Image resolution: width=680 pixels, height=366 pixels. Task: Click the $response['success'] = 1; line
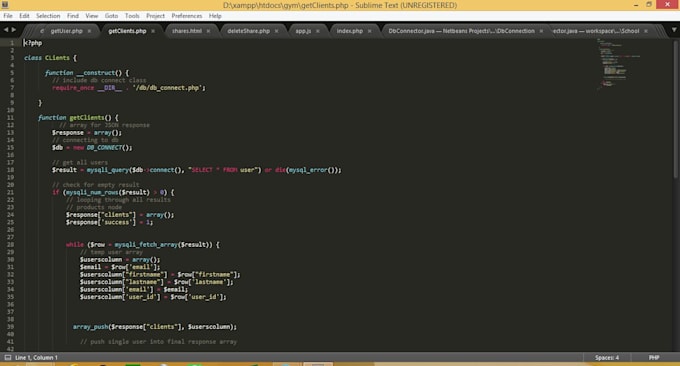[x=109, y=222]
